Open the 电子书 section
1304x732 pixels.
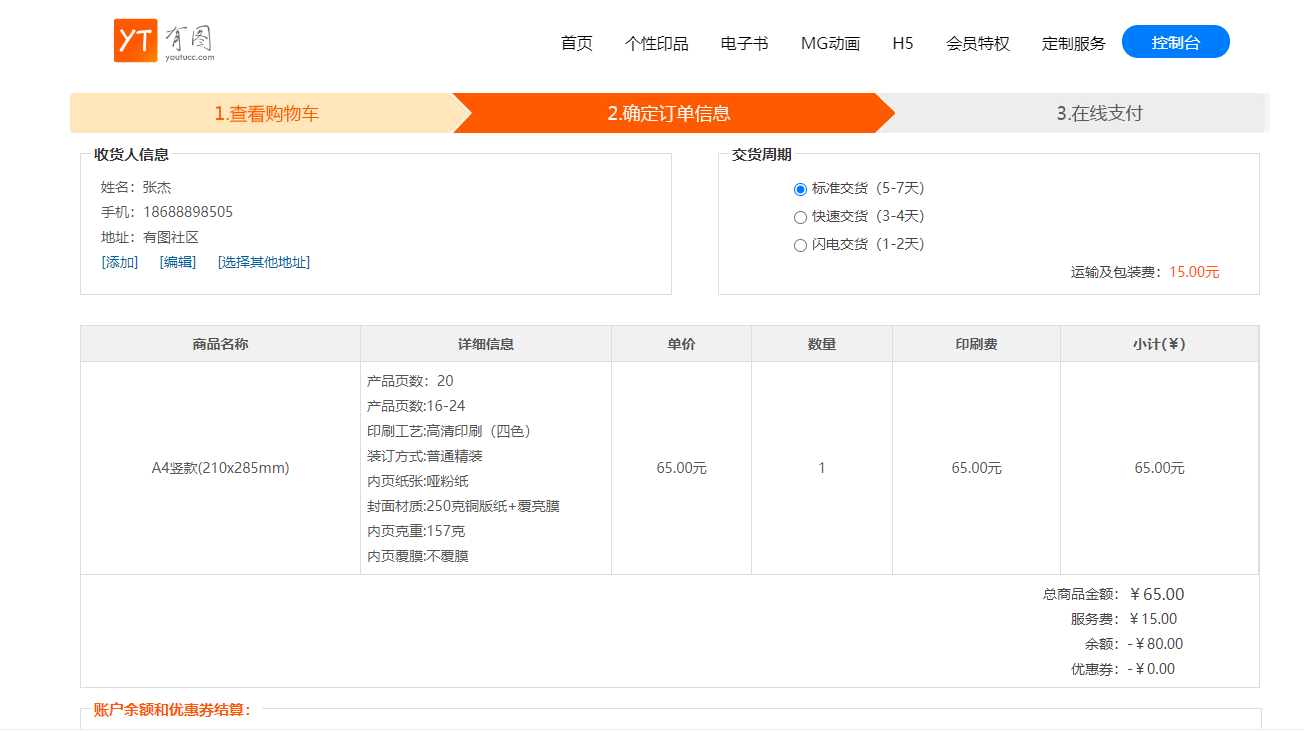(x=744, y=43)
